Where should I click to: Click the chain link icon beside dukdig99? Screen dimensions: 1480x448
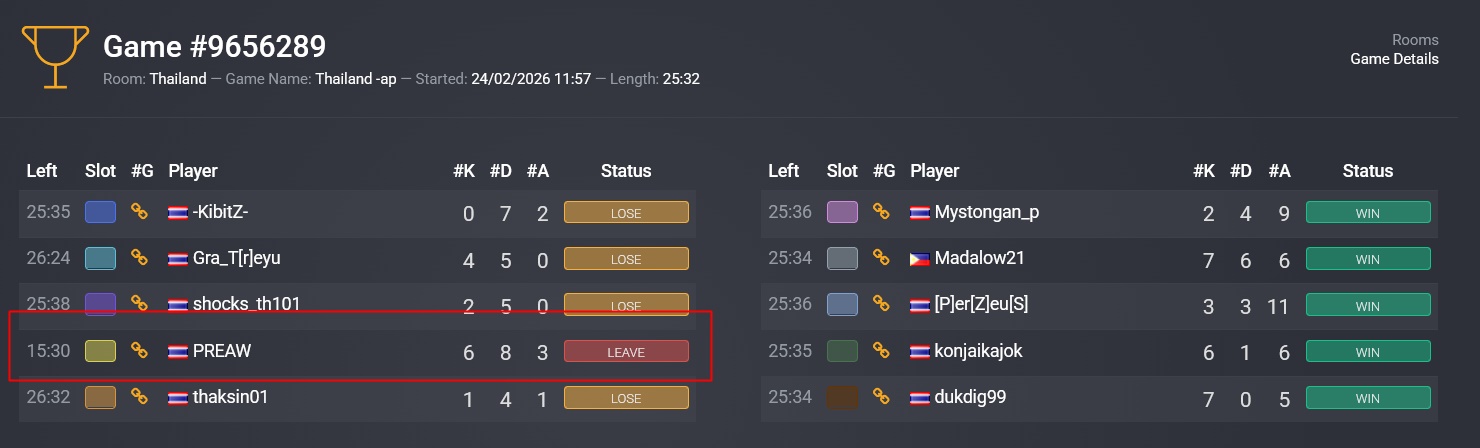coord(881,397)
